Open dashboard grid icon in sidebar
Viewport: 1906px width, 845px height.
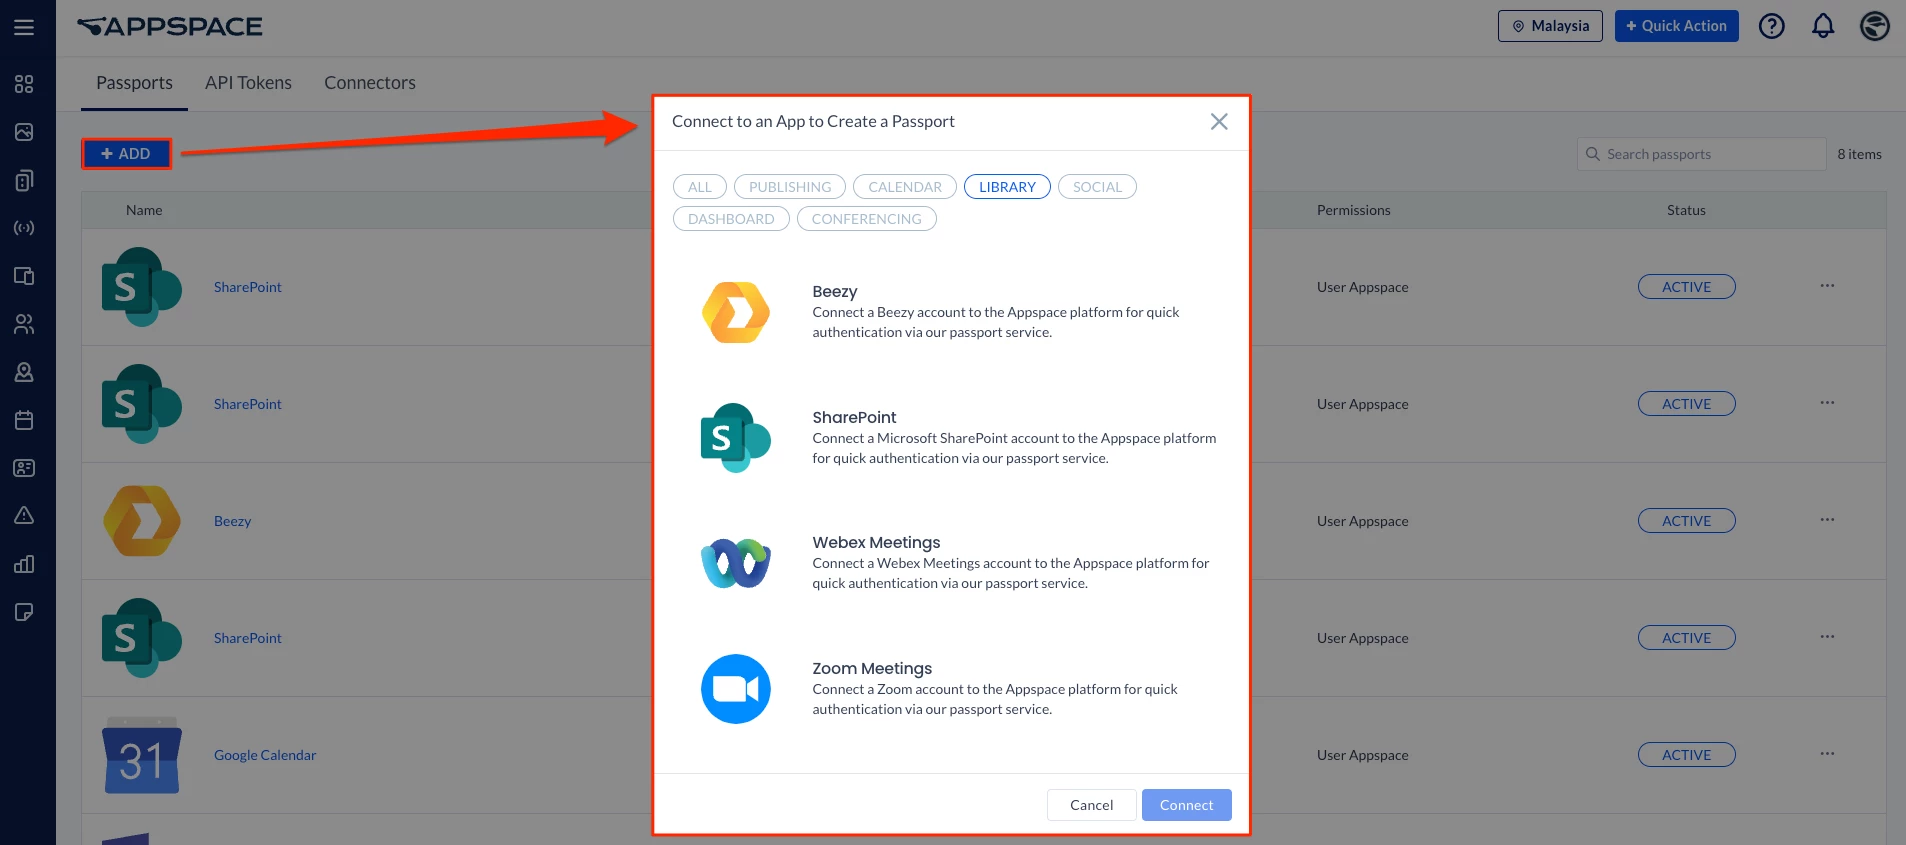pyautogui.click(x=24, y=84)
